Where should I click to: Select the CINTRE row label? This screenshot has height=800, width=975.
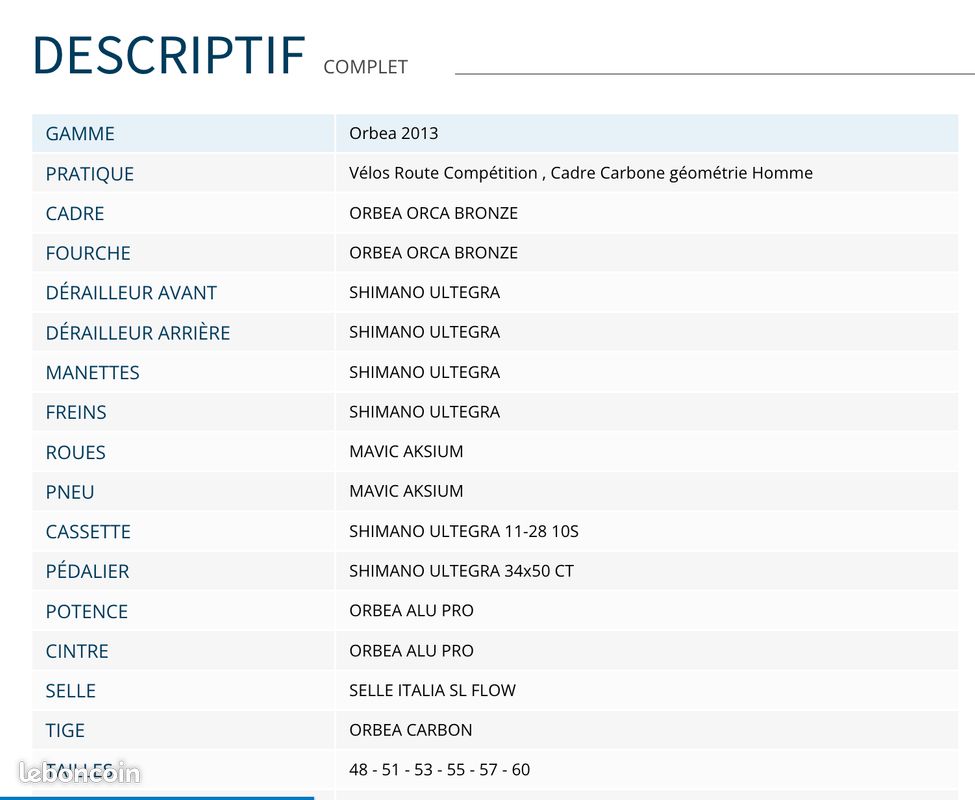click(77, 651)
